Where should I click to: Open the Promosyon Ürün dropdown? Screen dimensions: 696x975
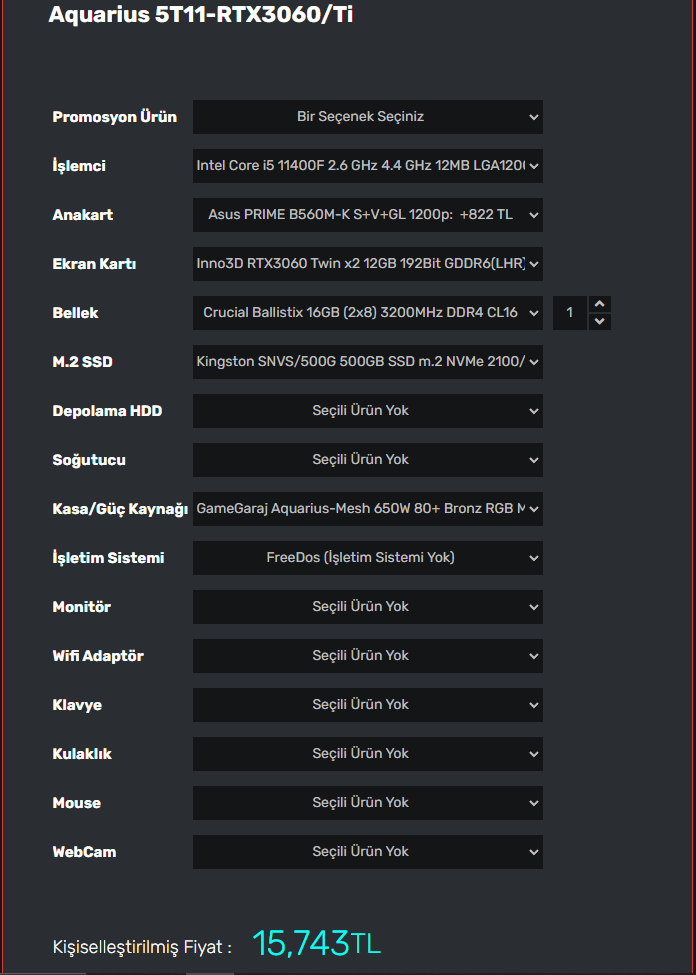click(x=367, y=117)
